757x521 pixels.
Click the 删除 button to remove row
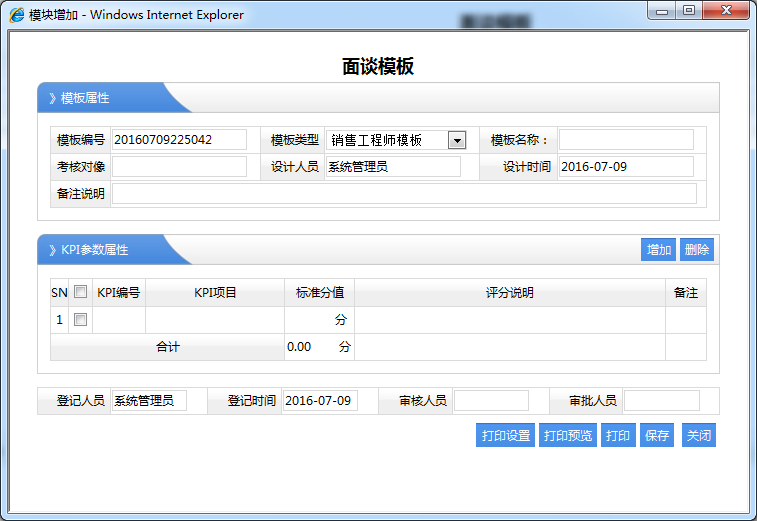697,250
